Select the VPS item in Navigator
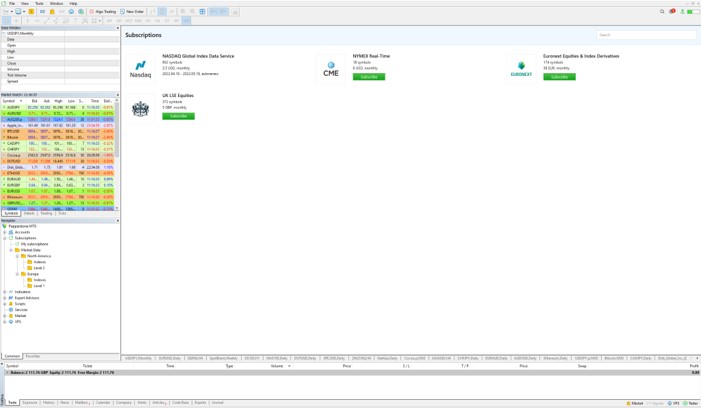701x408 pixels. pyautogui.click(x=17, y=322)
